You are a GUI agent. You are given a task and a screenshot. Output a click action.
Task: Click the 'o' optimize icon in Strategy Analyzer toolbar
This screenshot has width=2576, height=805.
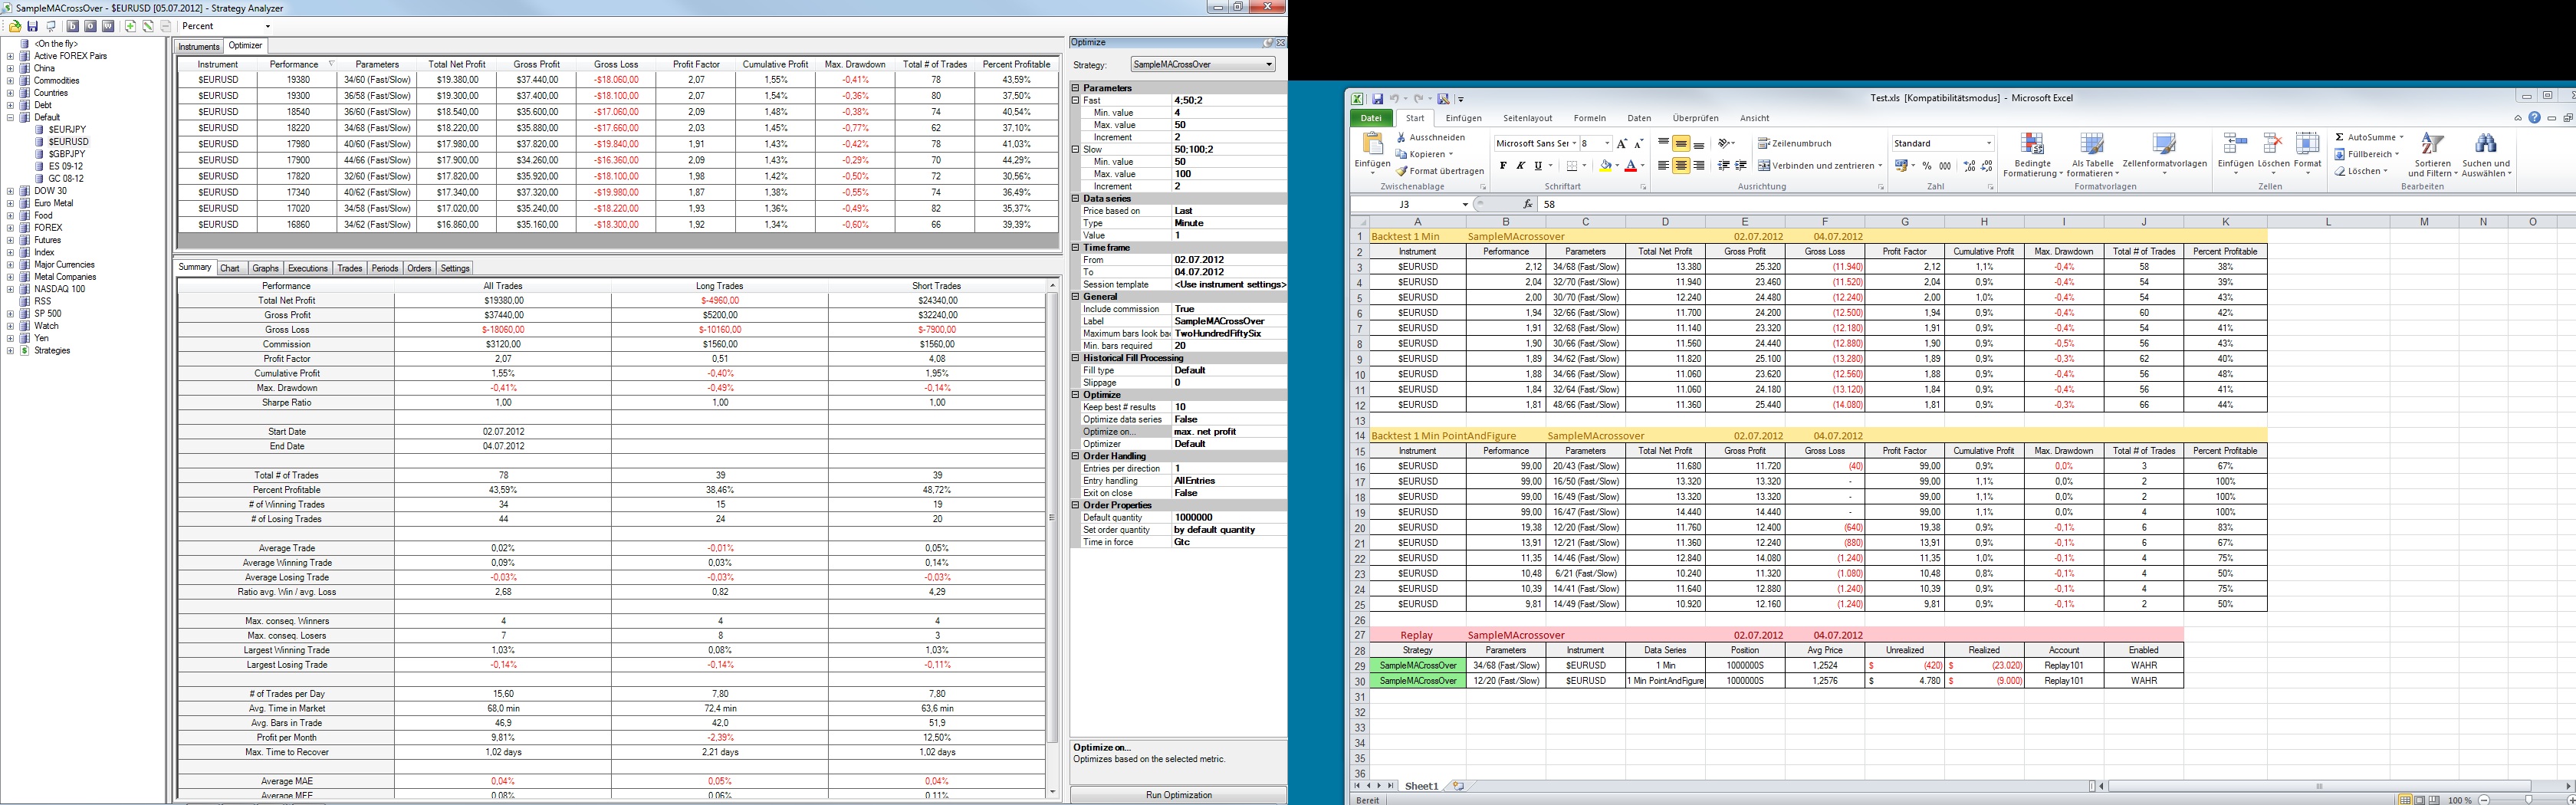[90, 26]
